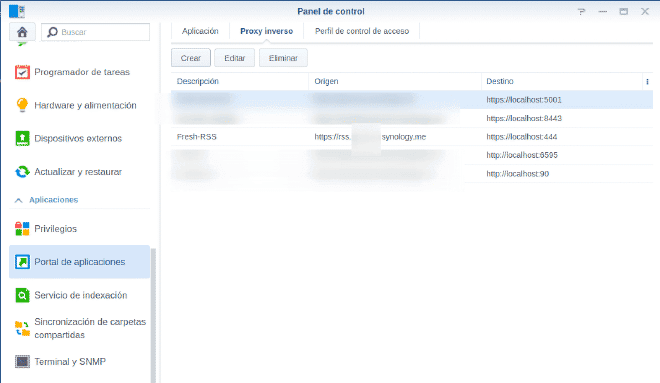Click the Programador de tareas icon
This screenshot has width=660, height=383.
pyautogui.click(x=22, y=72)
